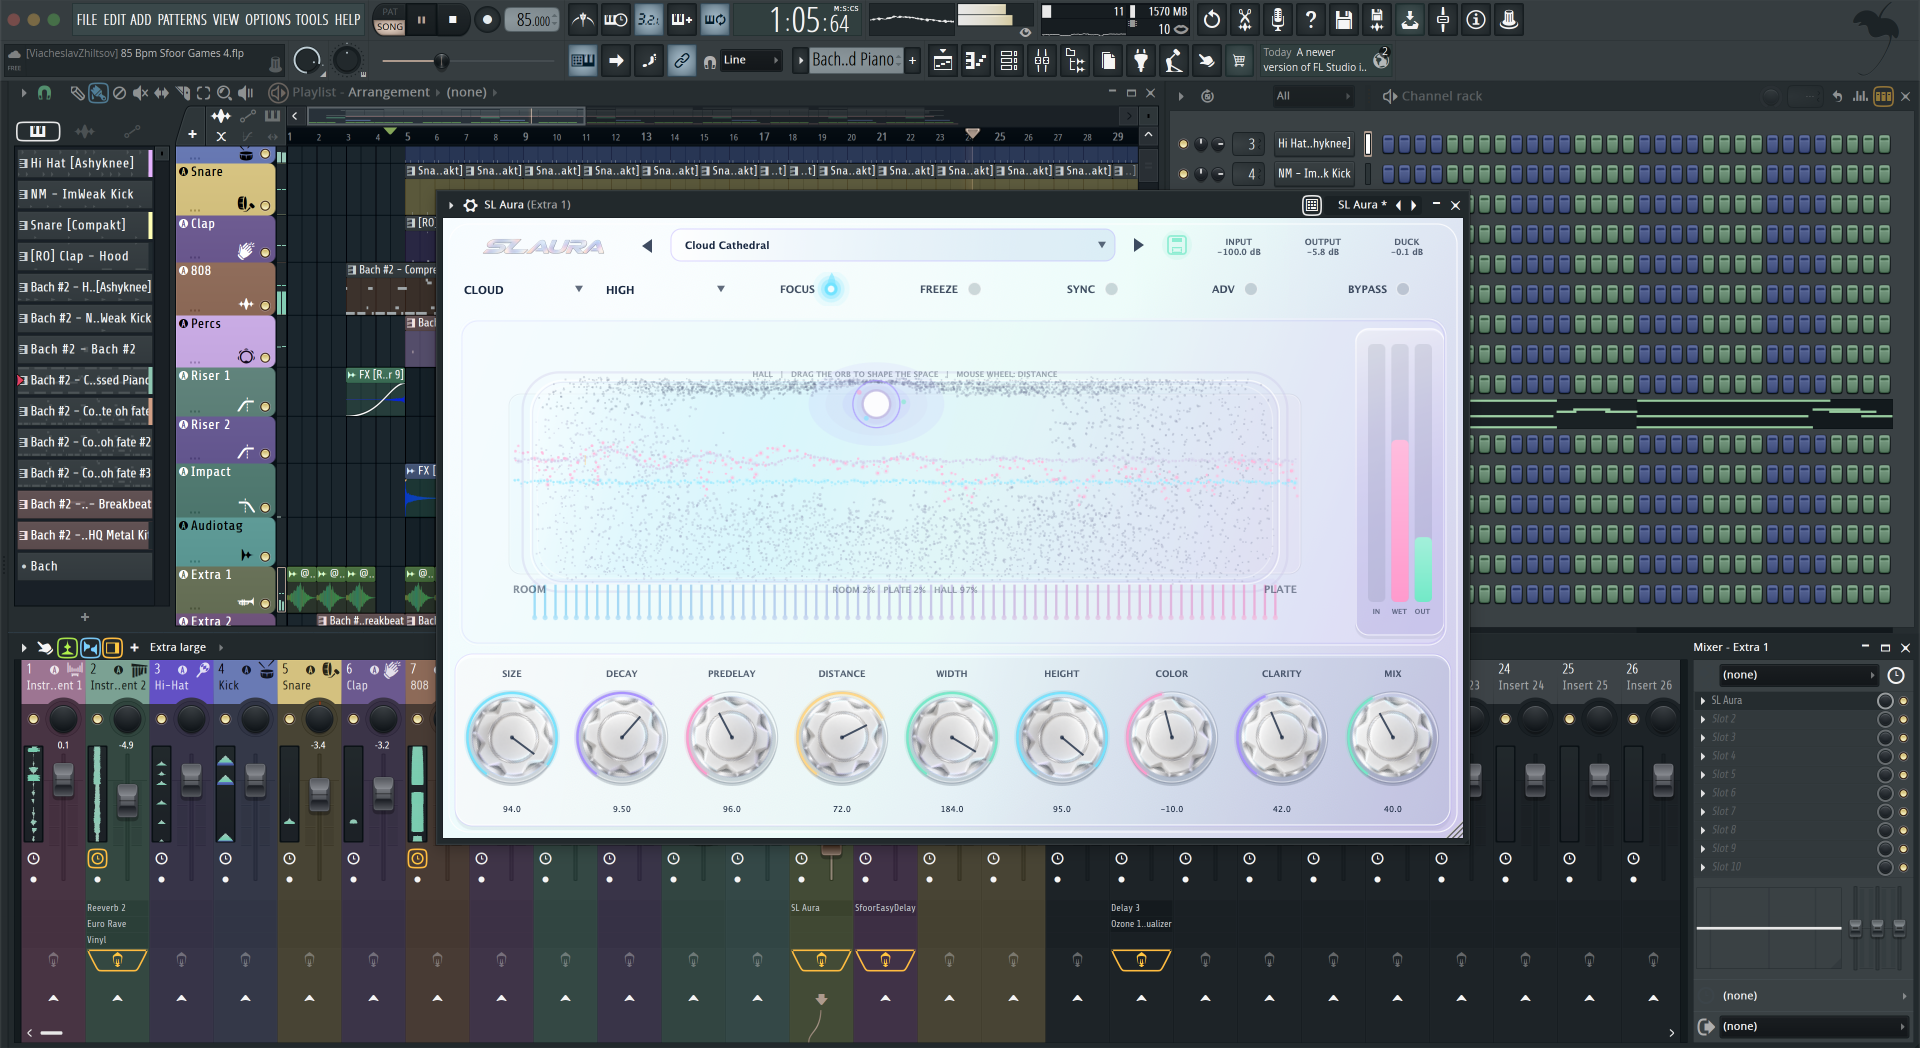The image size is (1920, 1048).
Task: Open the playlist view icon
Action: pyautogui.click(x=943, y=61)
